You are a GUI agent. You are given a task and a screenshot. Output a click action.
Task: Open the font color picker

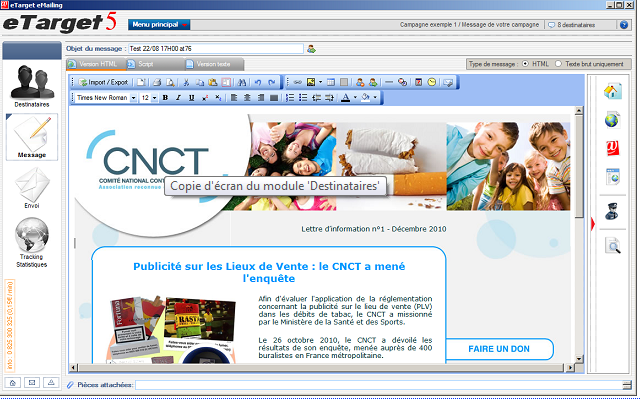tap(347, 98)
